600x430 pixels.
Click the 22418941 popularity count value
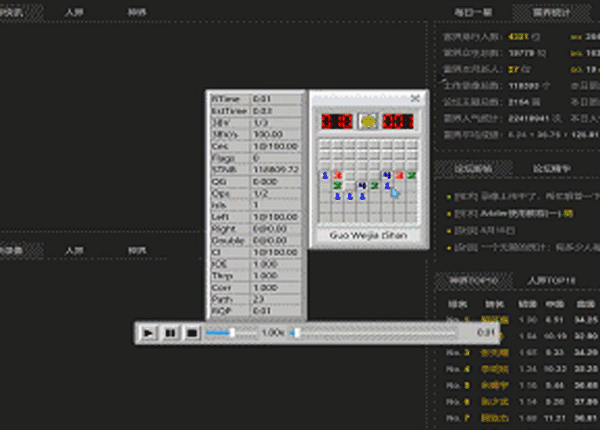coord(530,119)
